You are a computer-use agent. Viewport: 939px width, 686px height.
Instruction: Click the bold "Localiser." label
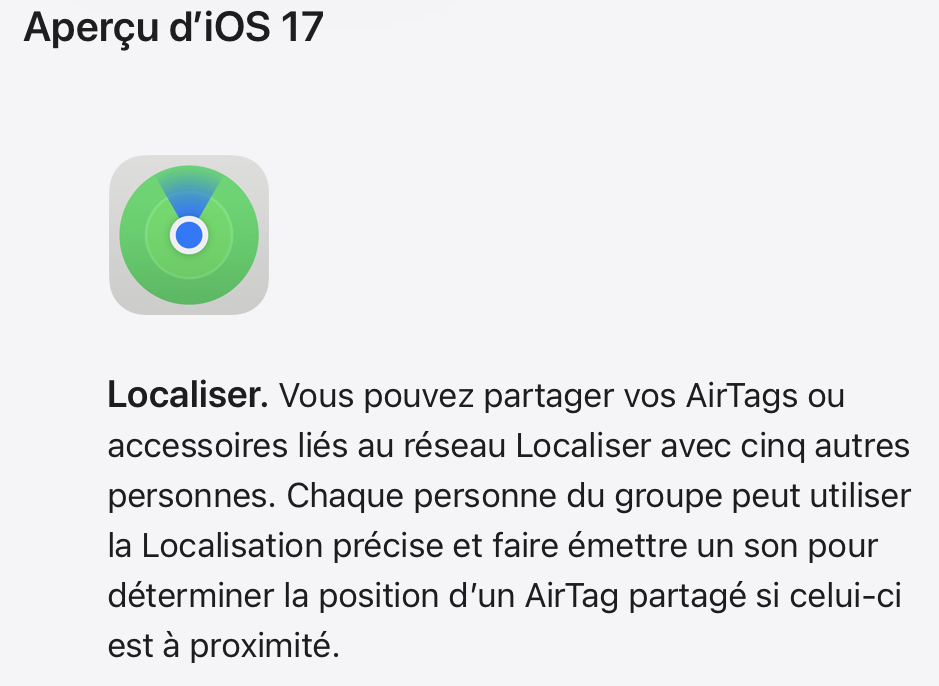188,396
